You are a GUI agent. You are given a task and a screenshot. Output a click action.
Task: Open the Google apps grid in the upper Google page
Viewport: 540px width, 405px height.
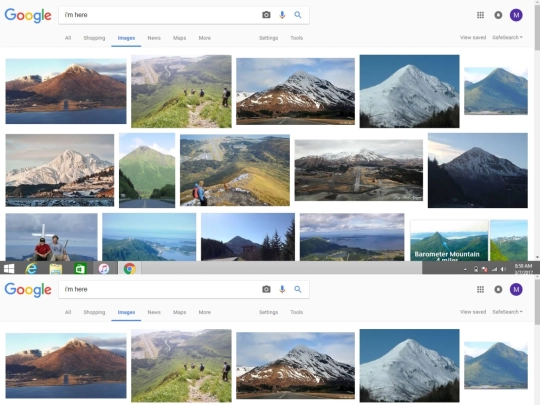coord(480,15)
